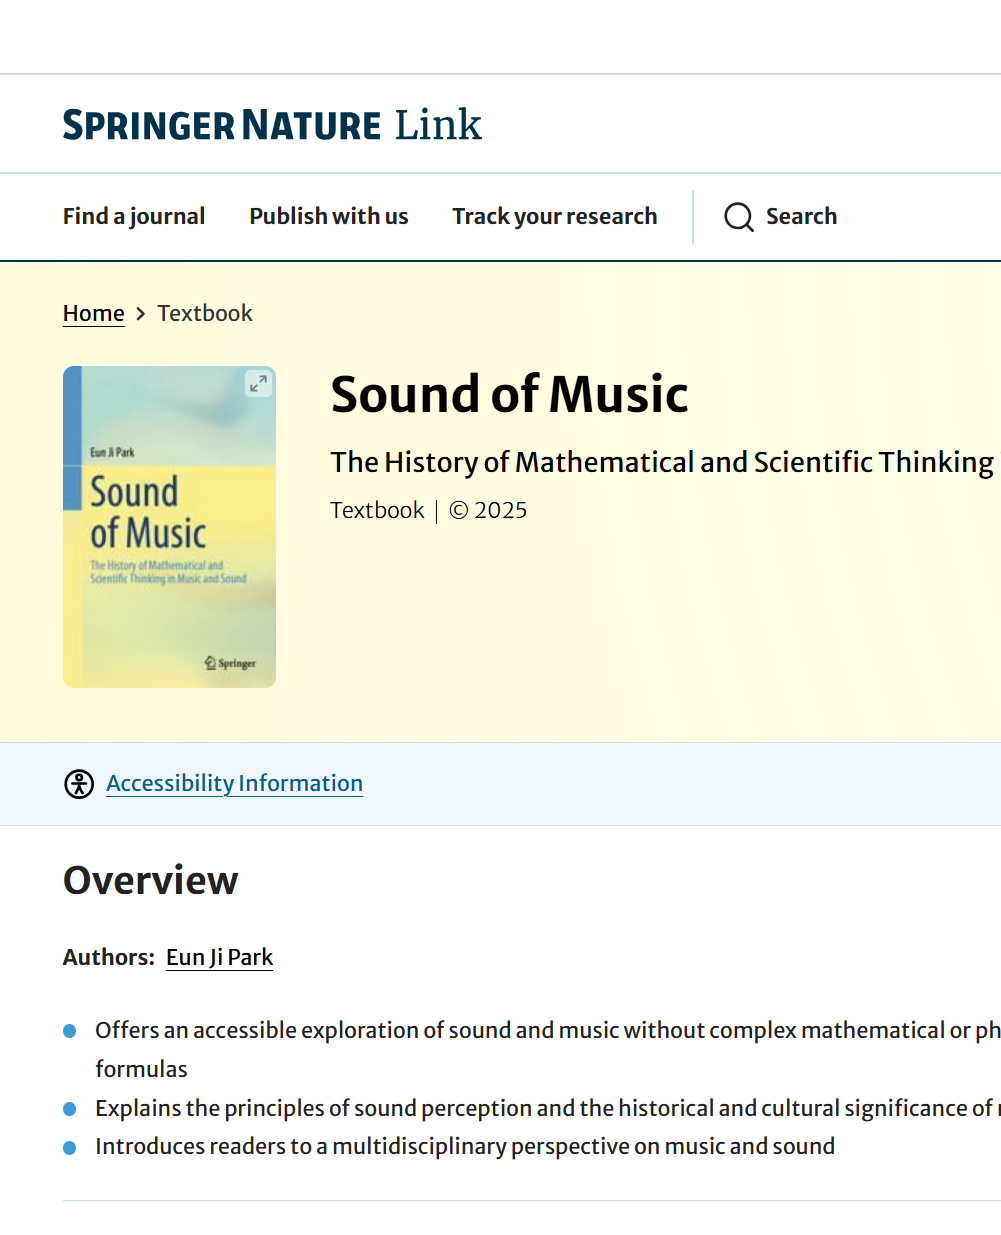1001x1235 pixels.
Task: Click the Springer logo on book cover
Action: pyautogui.click(x=231, y=663)
